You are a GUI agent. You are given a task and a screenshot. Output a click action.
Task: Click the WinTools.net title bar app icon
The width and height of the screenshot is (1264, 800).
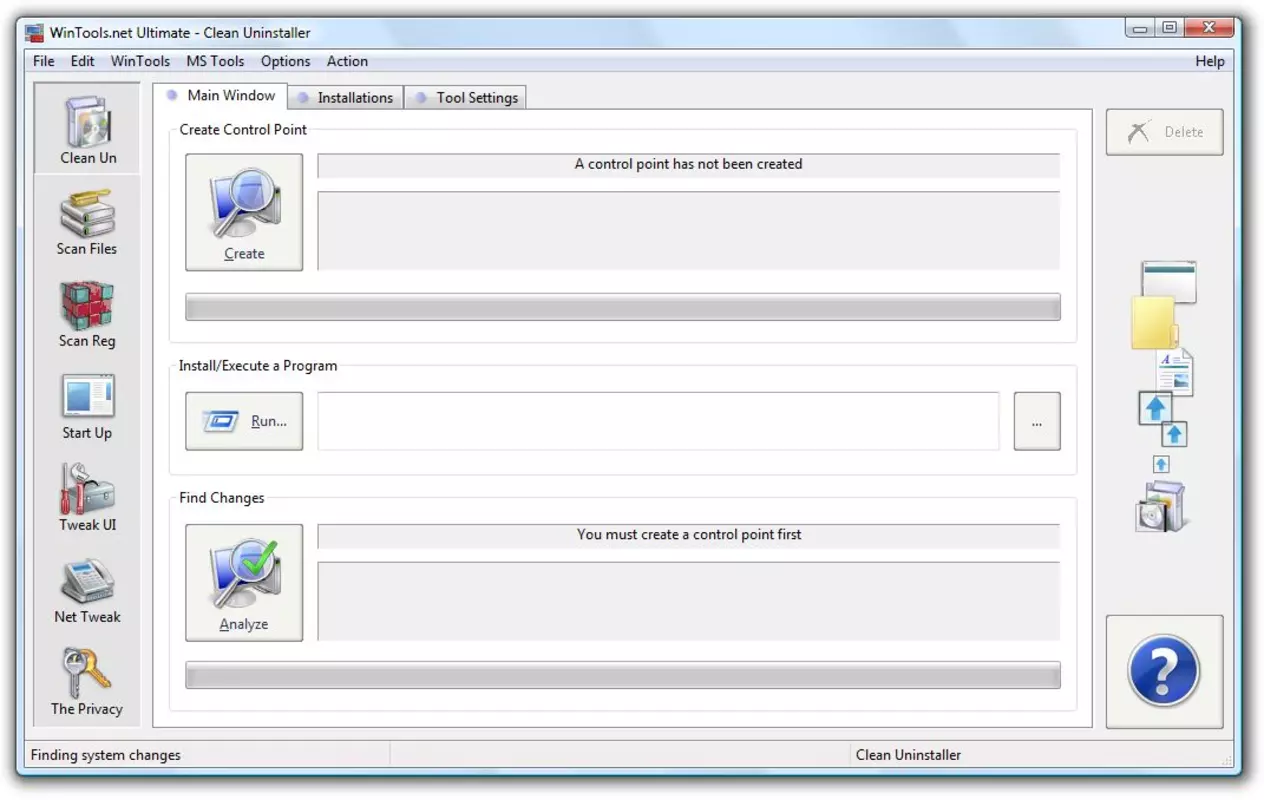point(34,32)
